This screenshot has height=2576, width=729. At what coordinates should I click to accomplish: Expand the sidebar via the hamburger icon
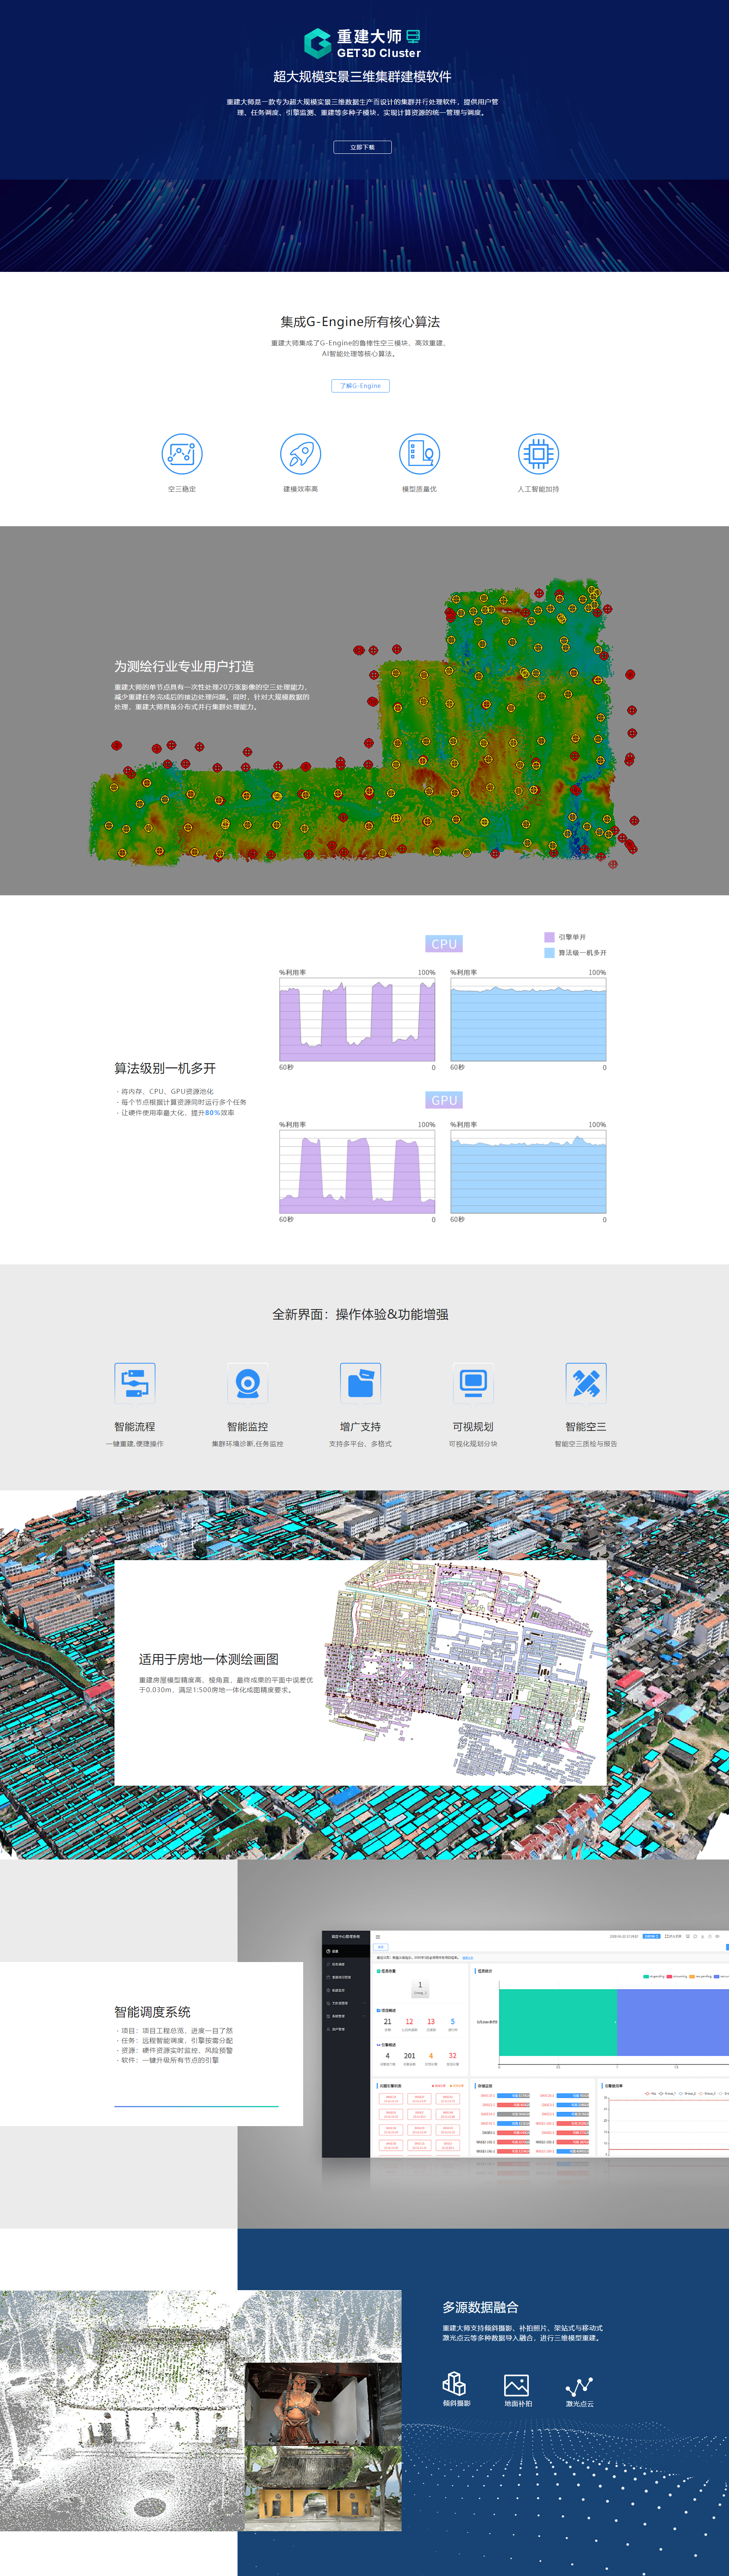coord(378,1937)
